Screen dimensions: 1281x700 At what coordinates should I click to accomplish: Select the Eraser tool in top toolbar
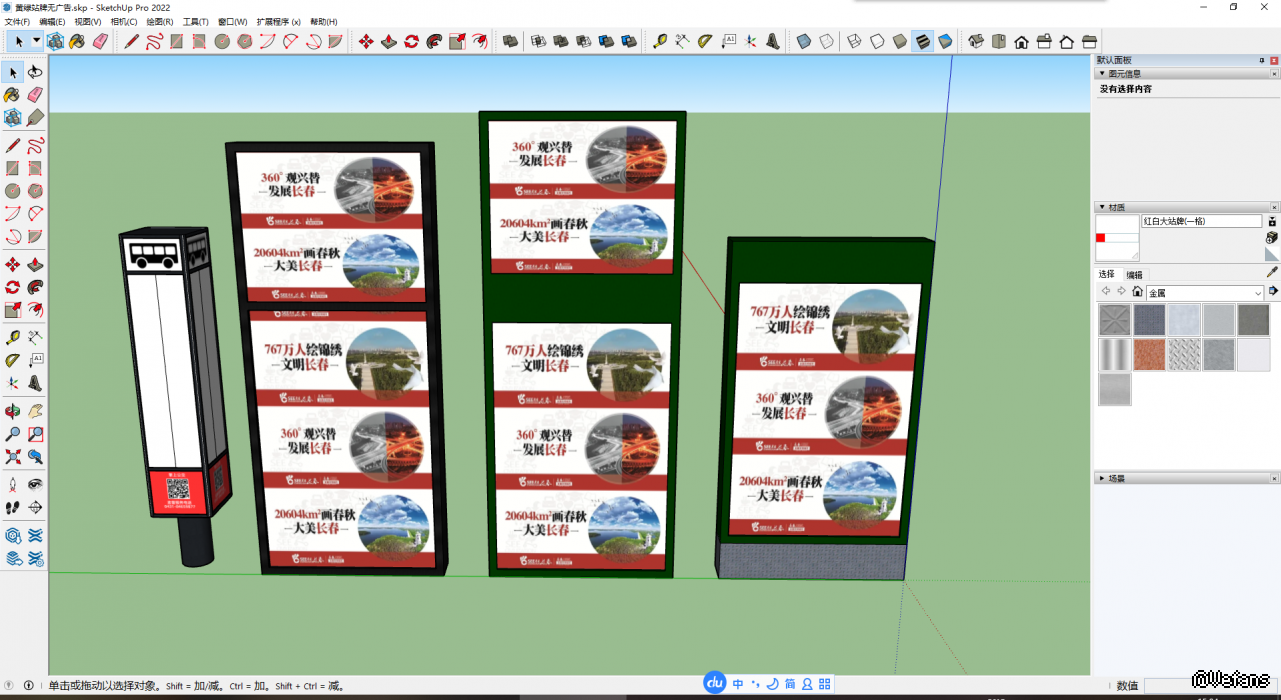pyautogui.click(x=100, y=41)
